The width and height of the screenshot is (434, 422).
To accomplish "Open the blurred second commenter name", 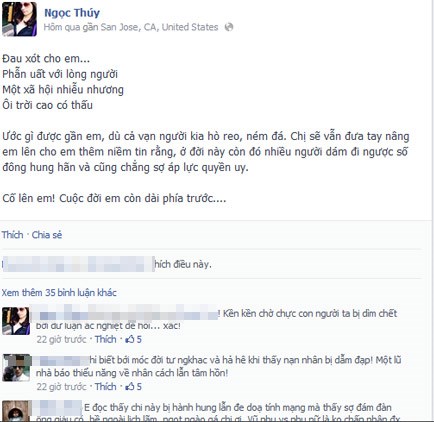I will 62,360.
